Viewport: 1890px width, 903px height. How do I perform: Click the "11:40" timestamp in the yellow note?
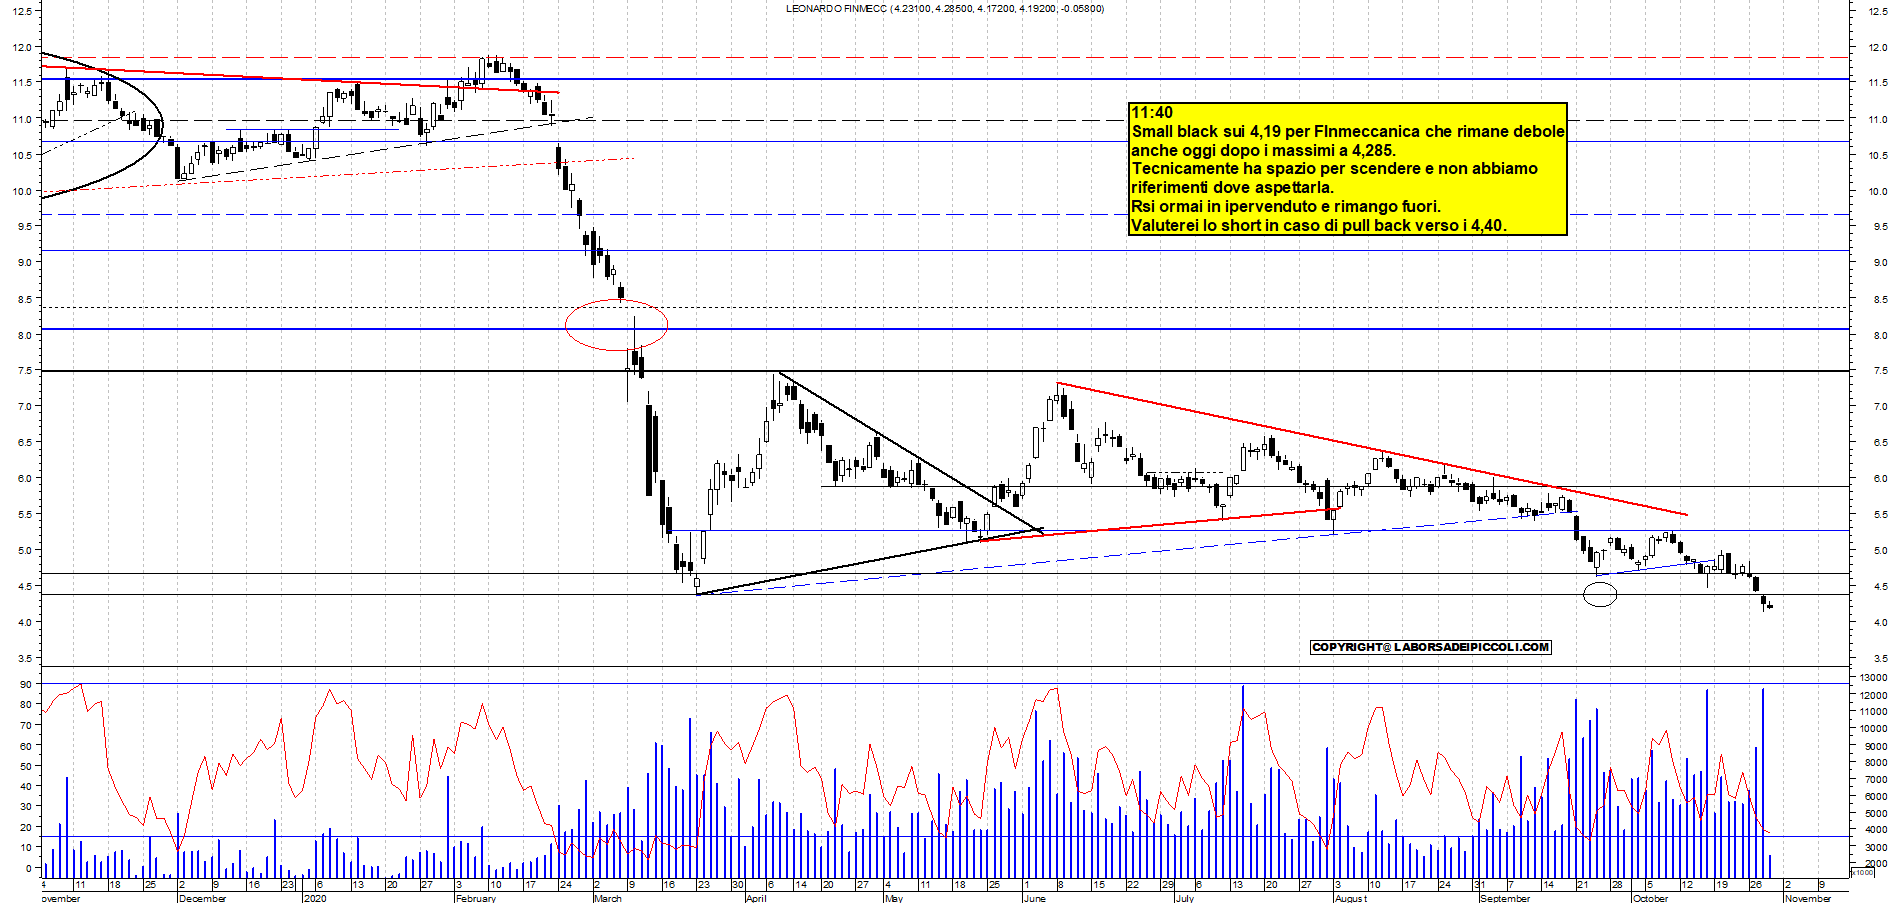click(x=1152, y=112)
